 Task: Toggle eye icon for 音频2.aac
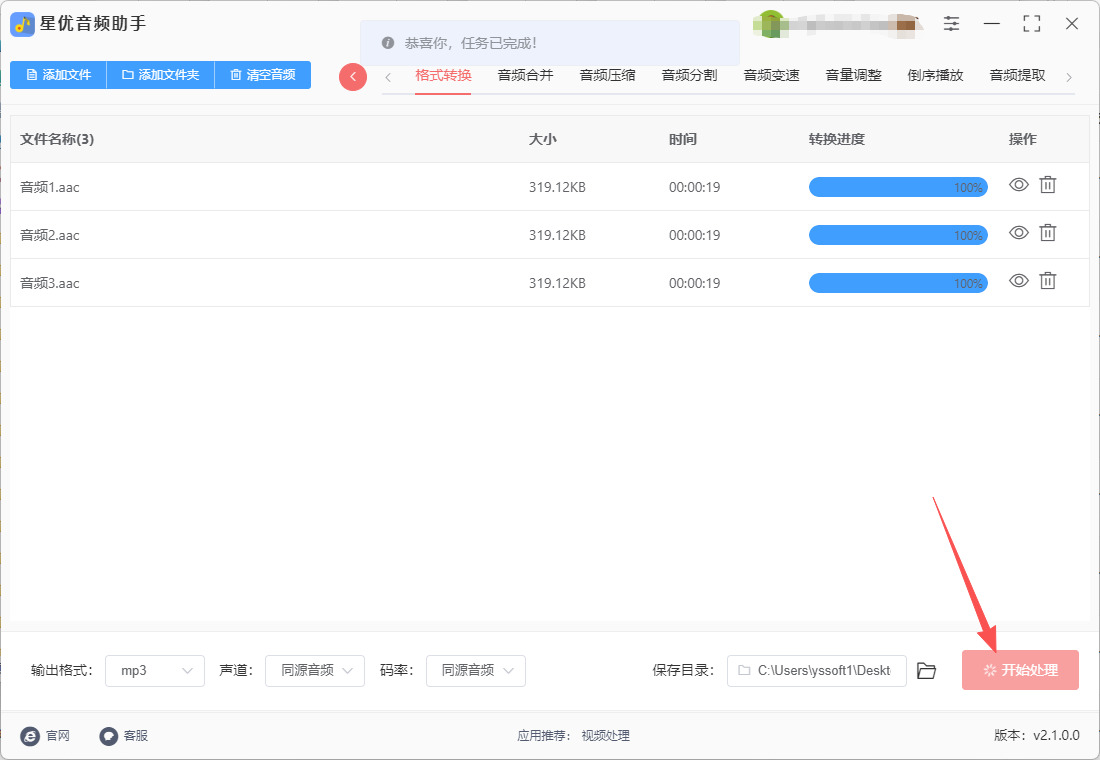pyautogui.click(x=1018, y=233)
